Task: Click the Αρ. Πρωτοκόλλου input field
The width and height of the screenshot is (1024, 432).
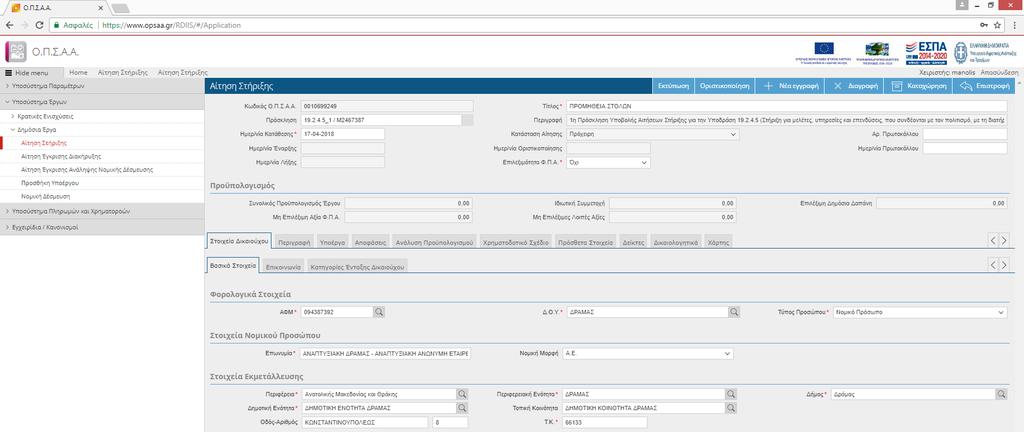Action: click(x=965, y=134)
